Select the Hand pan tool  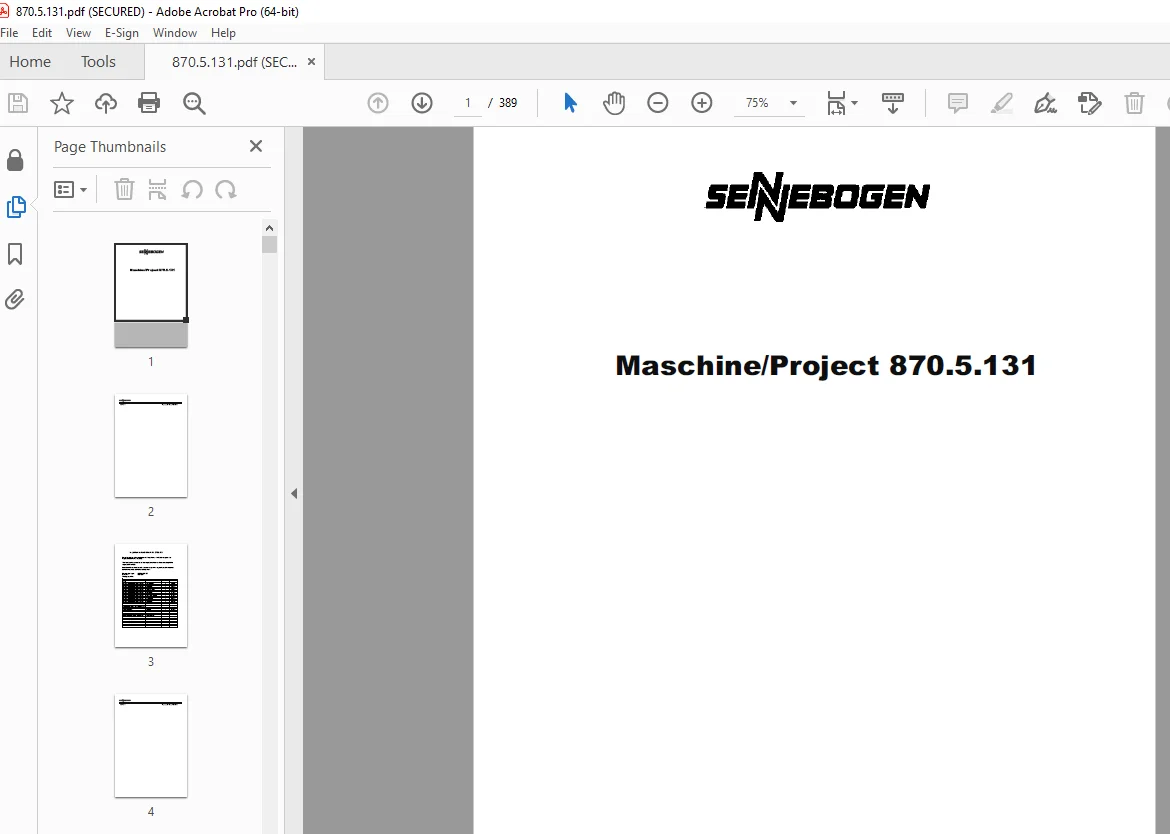[x=614, y=103]
